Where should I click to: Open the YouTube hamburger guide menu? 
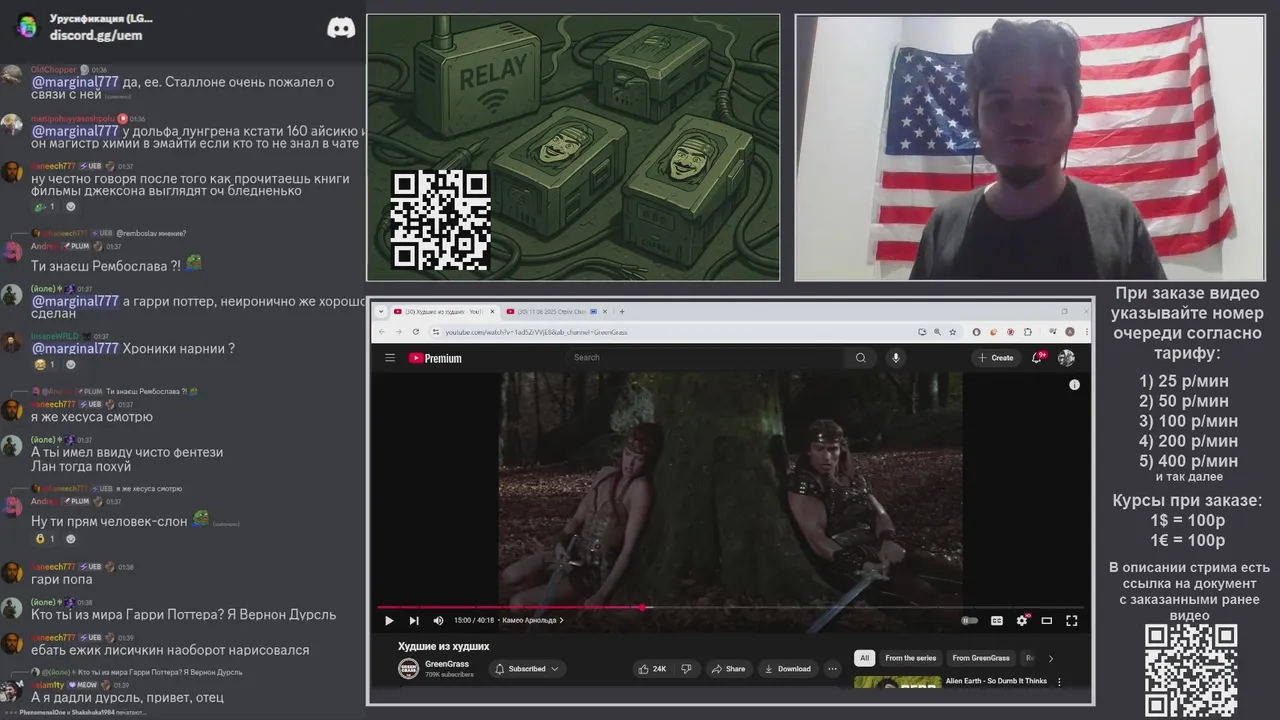389,358
